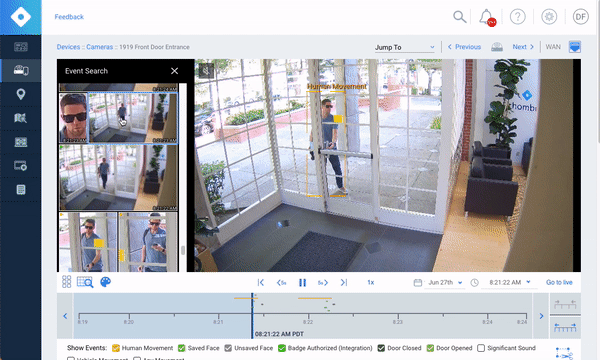Open the search magnifier in header
The width and height of the screenshot is (600, 360).
(x=459, y=17)
